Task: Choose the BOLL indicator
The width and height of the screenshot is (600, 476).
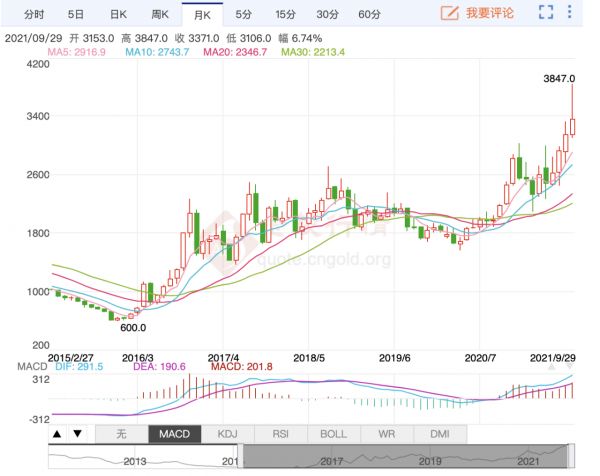Action: [x=333, y=434]
